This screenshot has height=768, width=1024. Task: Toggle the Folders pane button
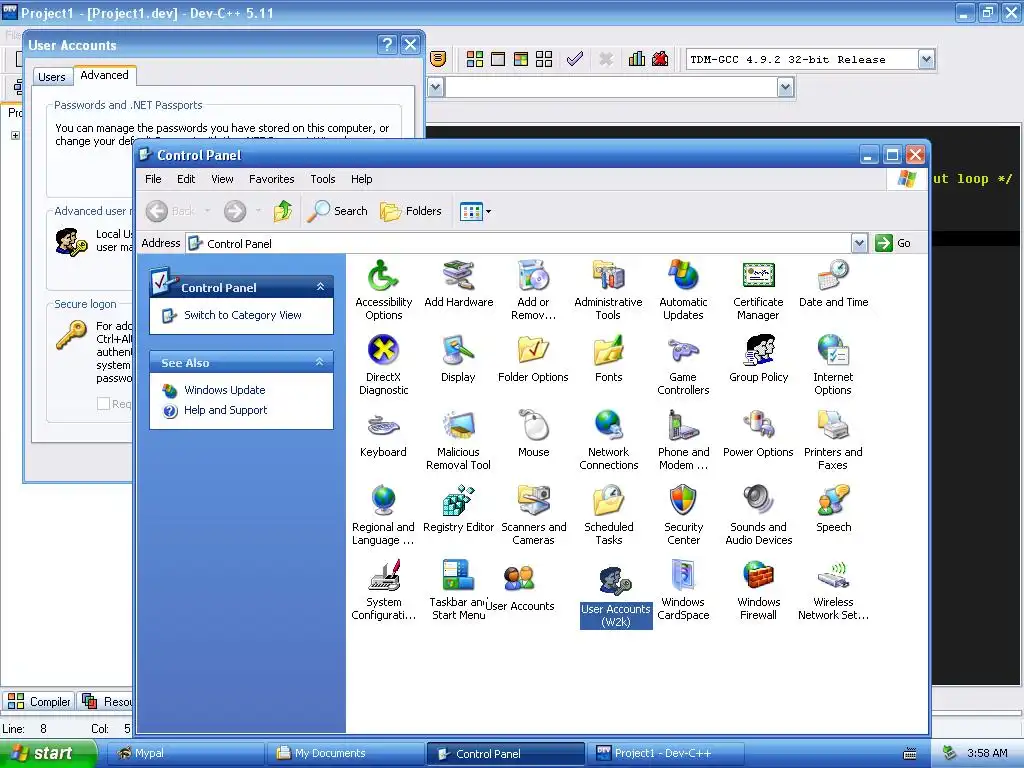pos(411,211)
